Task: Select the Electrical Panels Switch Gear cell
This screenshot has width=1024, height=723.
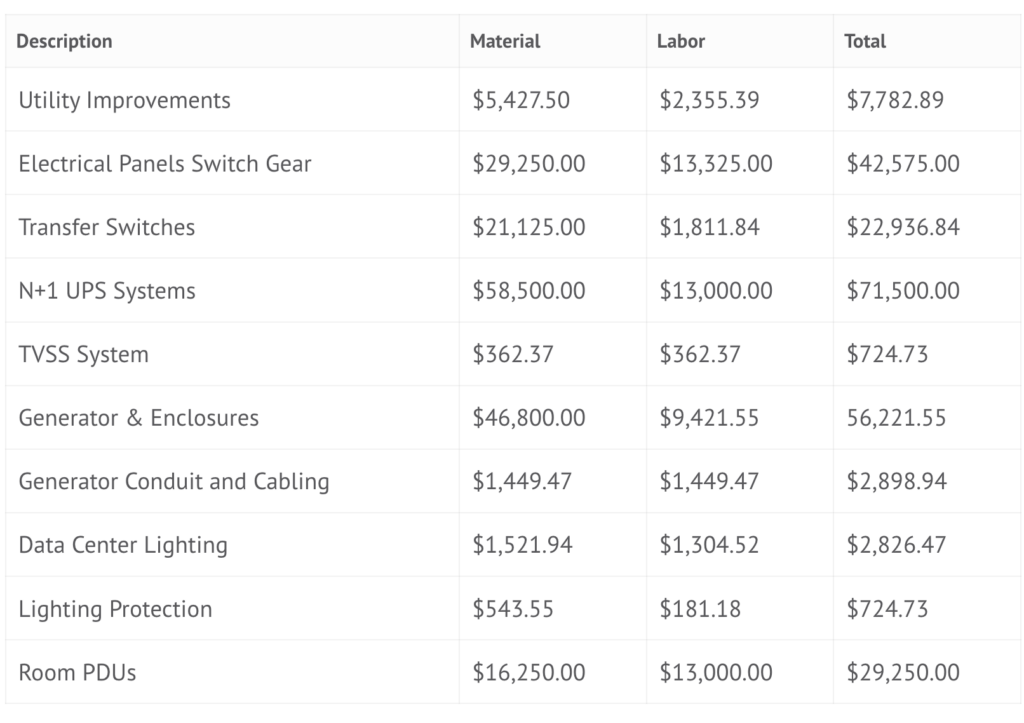Action: 165,164
